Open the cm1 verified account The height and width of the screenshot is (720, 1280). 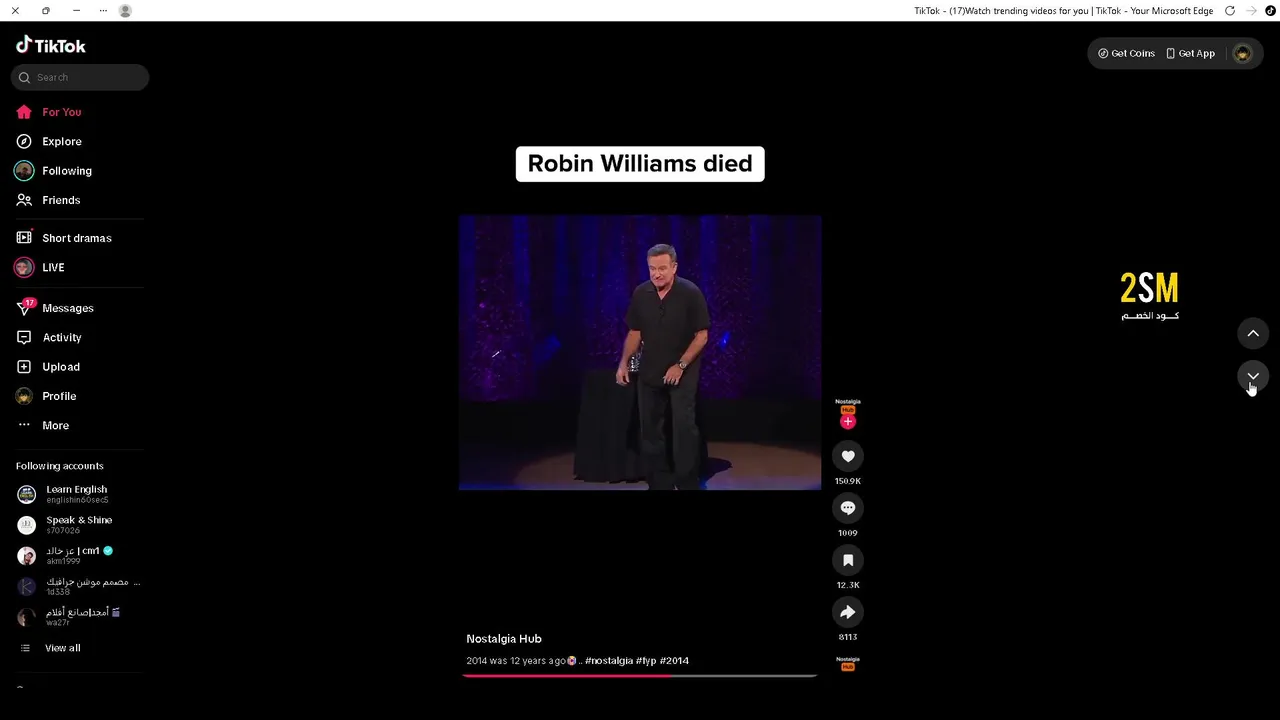point(79,555)
